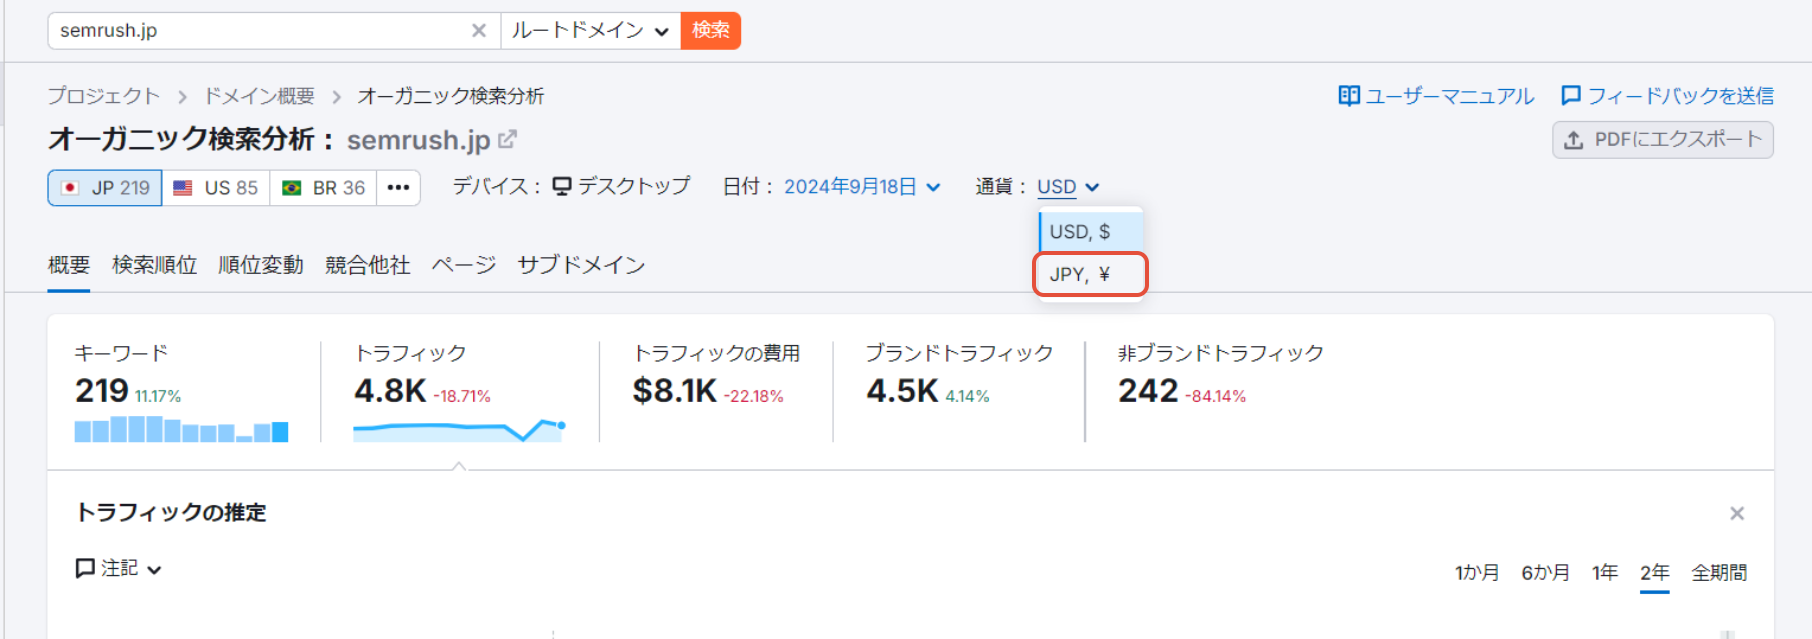
Task: Click the 11.17% keyword change value
Action: point(158,397)
